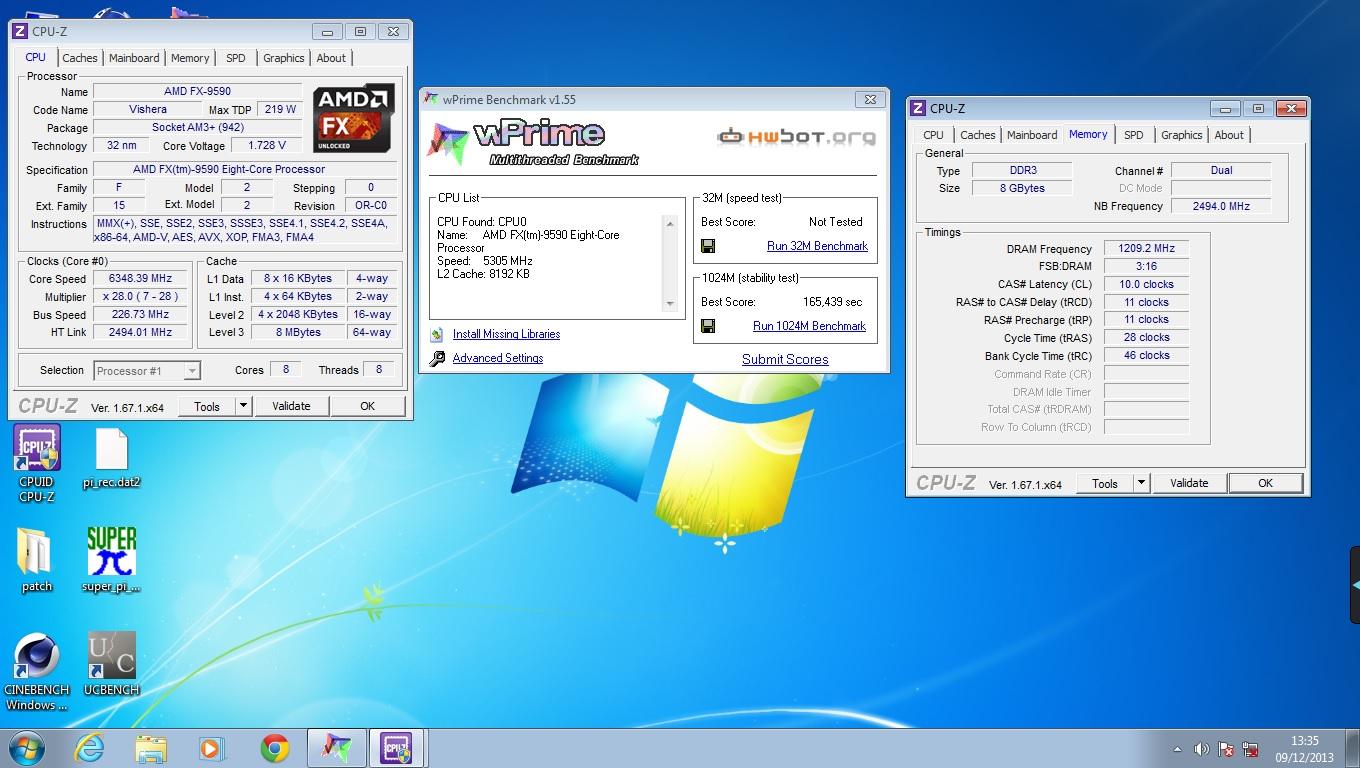Show hidden system tray icons

tap(1177, 749)
